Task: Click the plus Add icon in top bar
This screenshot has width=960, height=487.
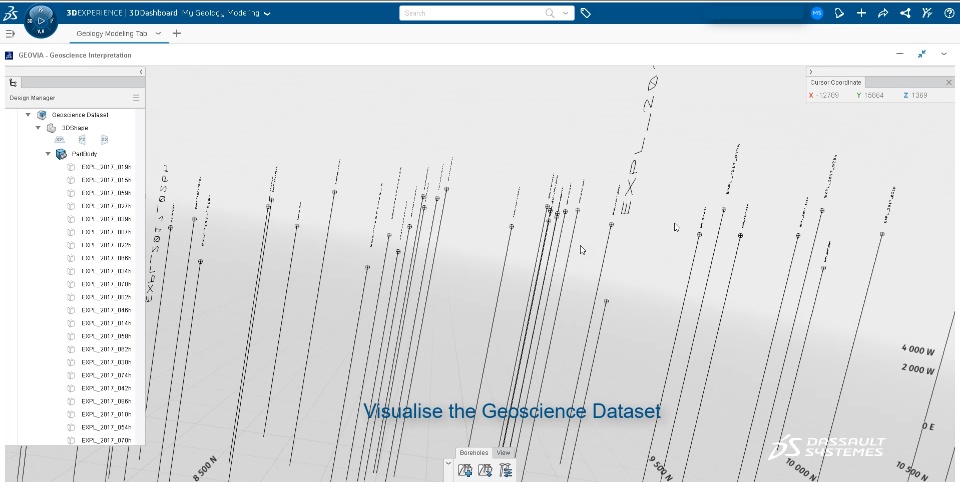Action: coord(861,13)
